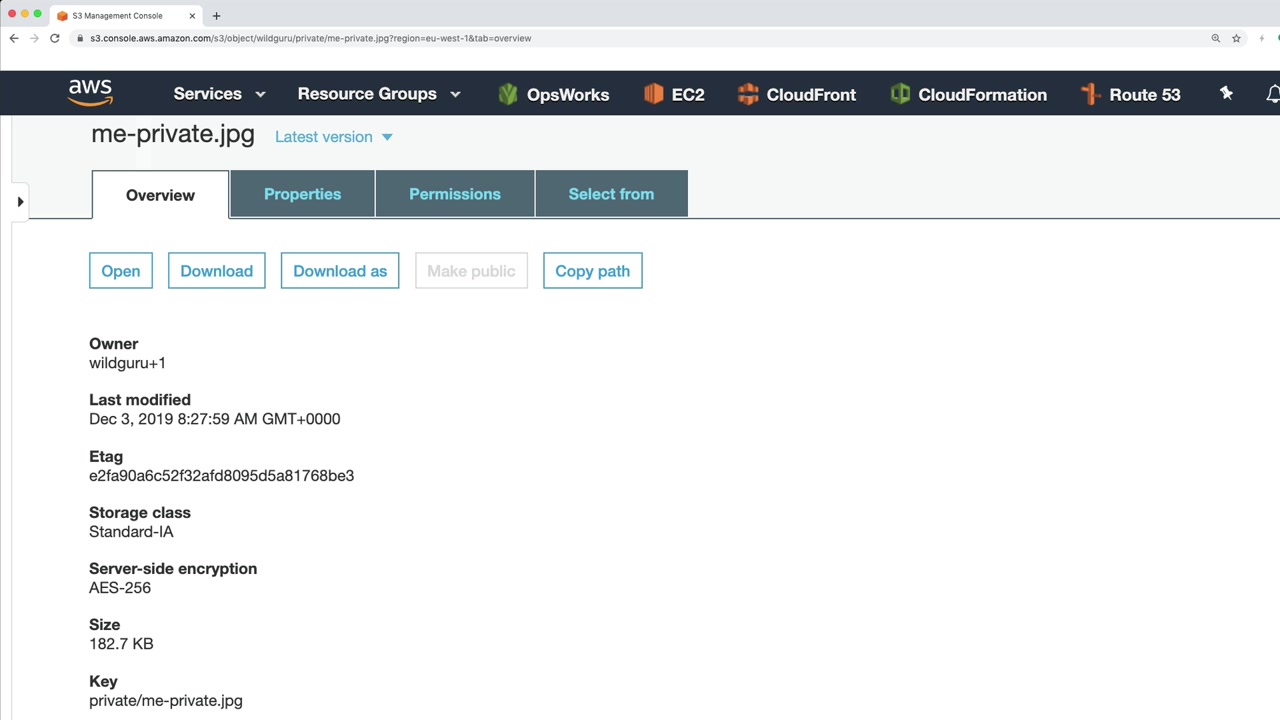1280x720 pixels.
Task: Click the Etag hash value e2fa90a6c52f32afd8095d5a81768be3
Action: point(221,476)
